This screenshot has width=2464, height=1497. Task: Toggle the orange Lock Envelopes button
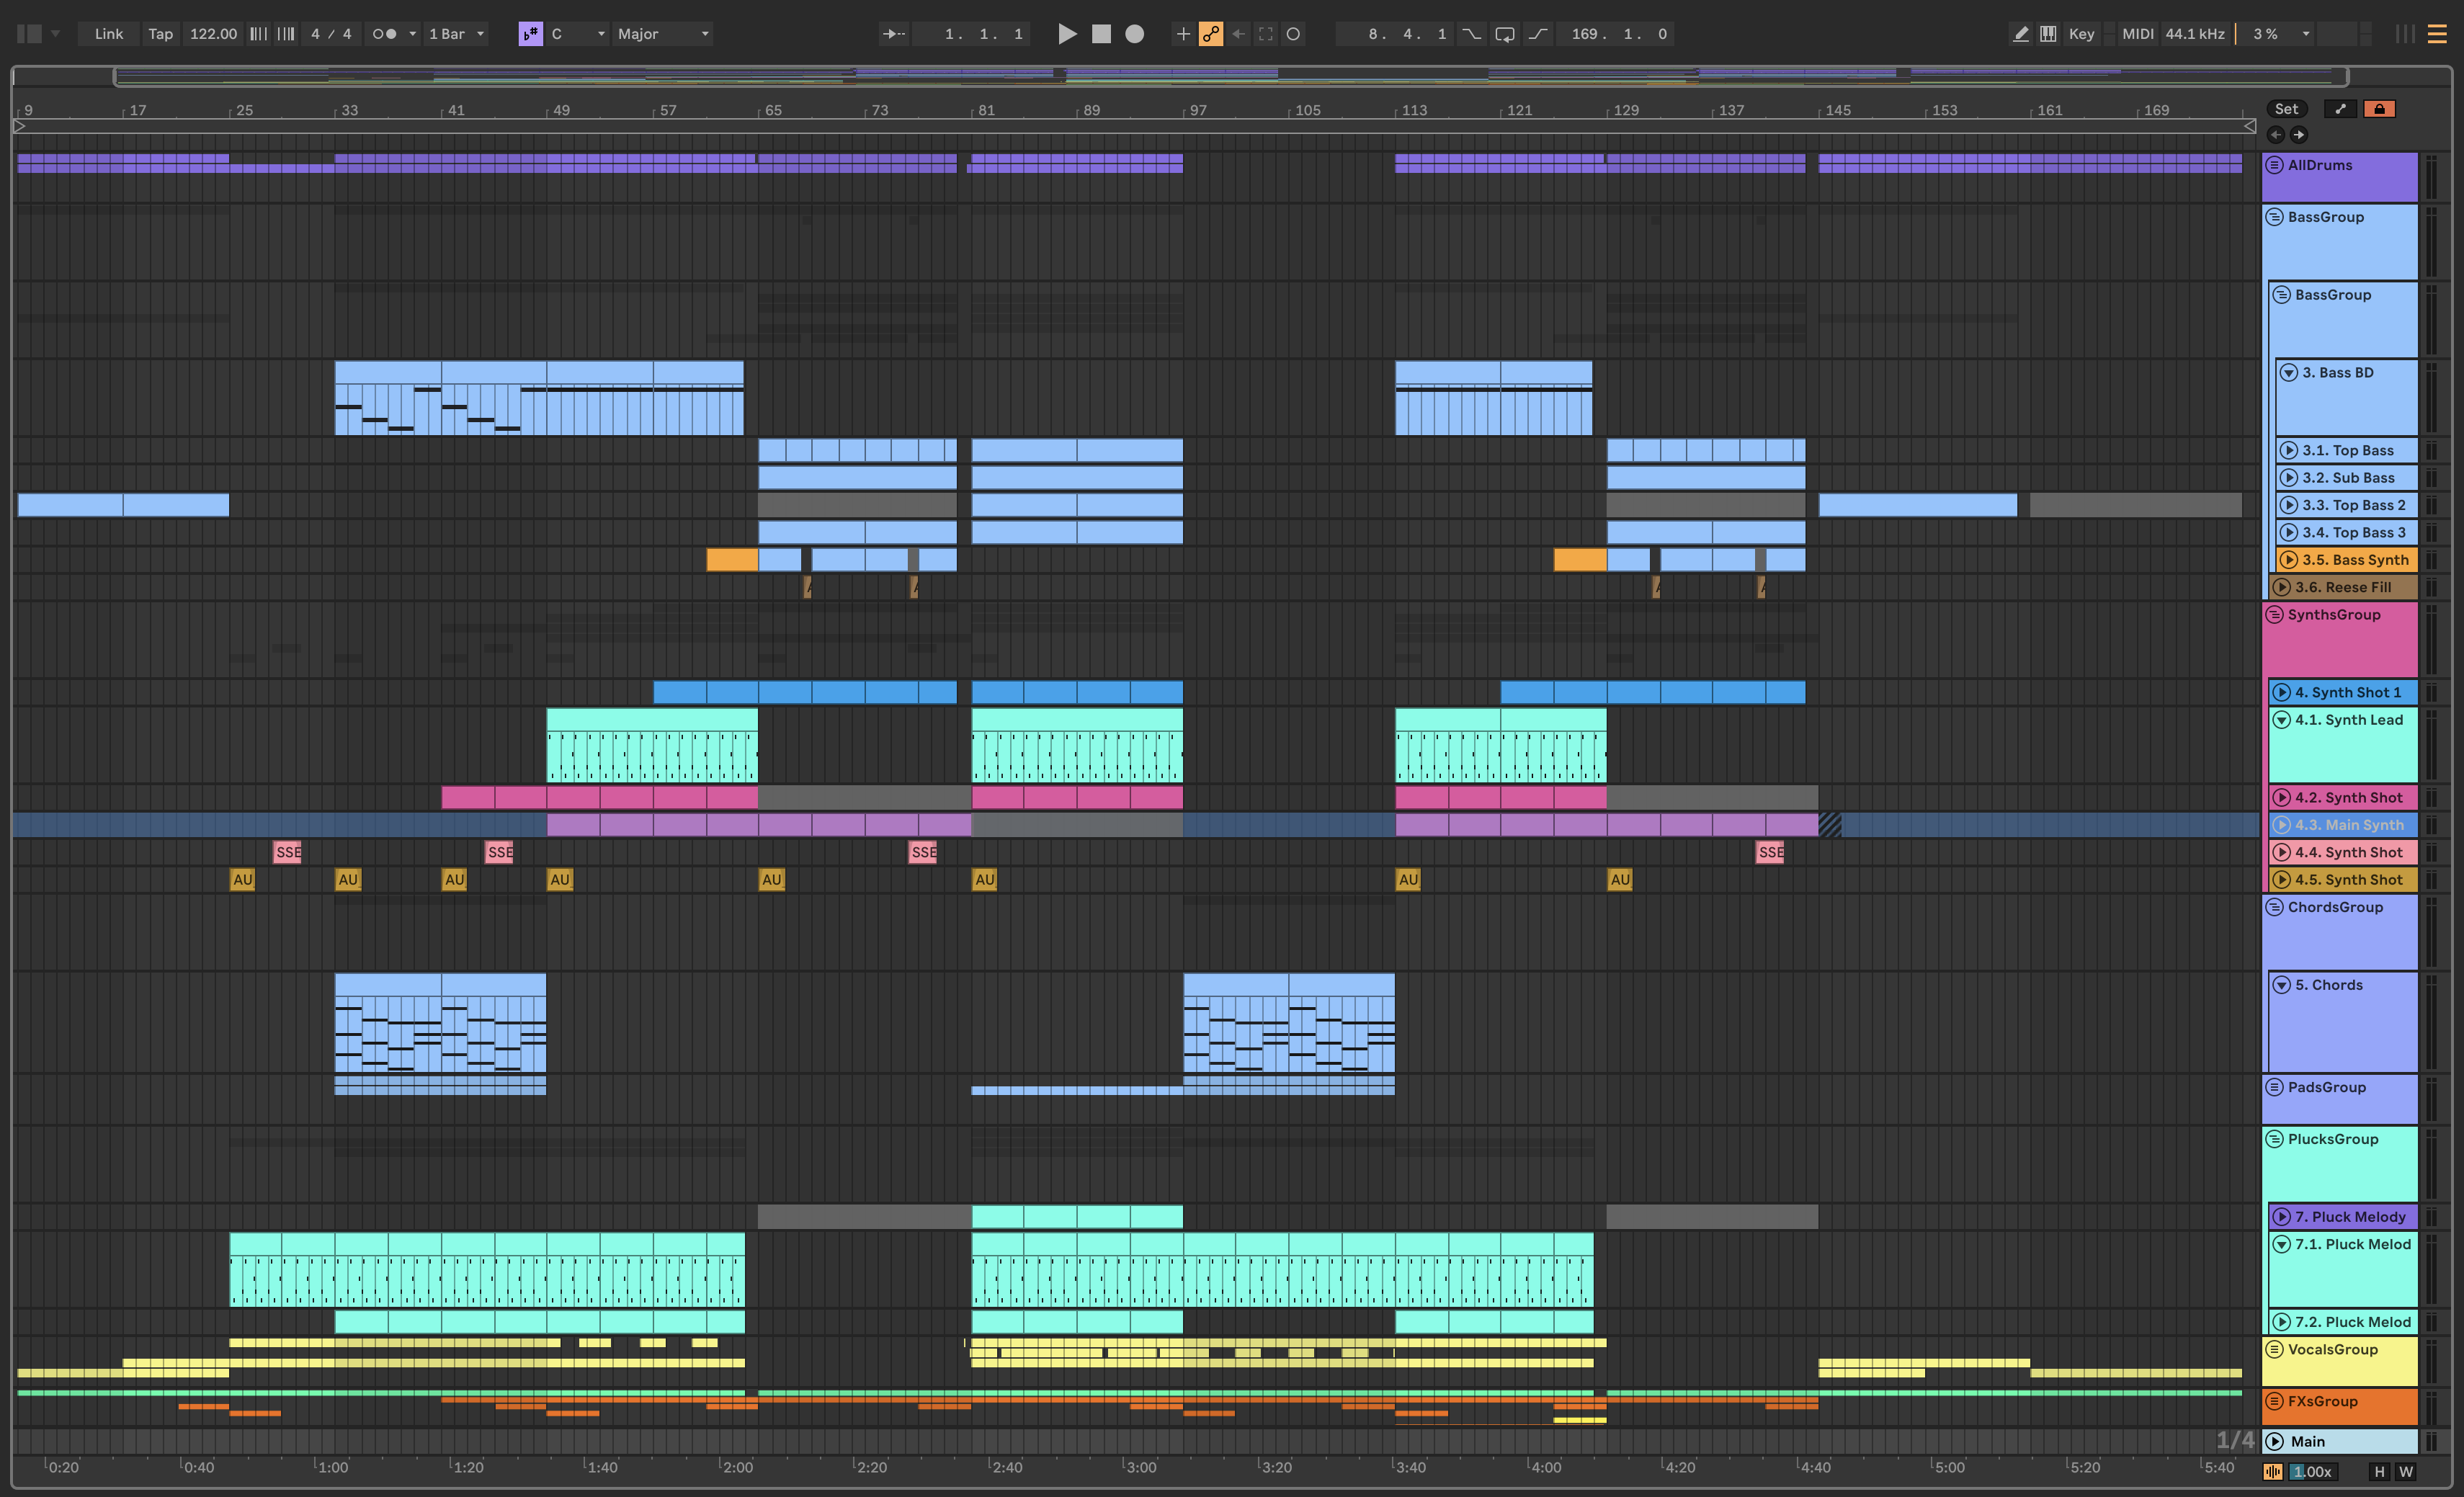(2379, 109)
